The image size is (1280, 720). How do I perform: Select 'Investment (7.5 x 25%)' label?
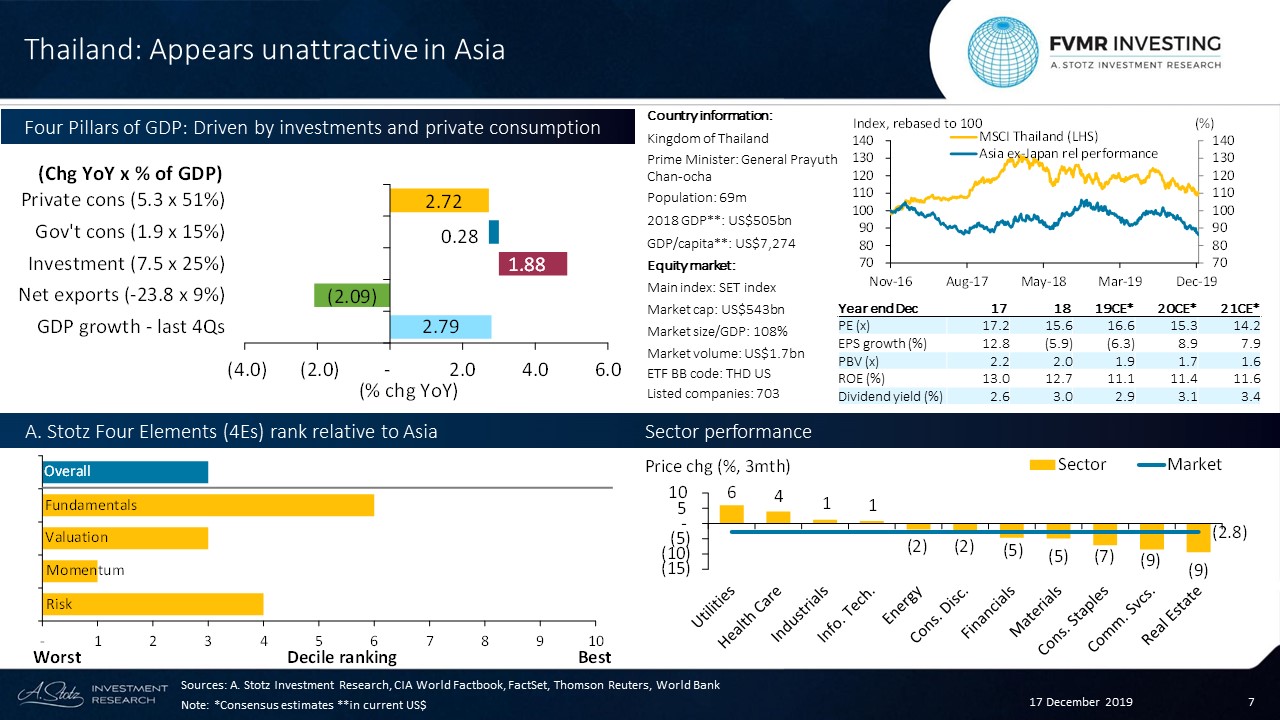pos(126,264)
